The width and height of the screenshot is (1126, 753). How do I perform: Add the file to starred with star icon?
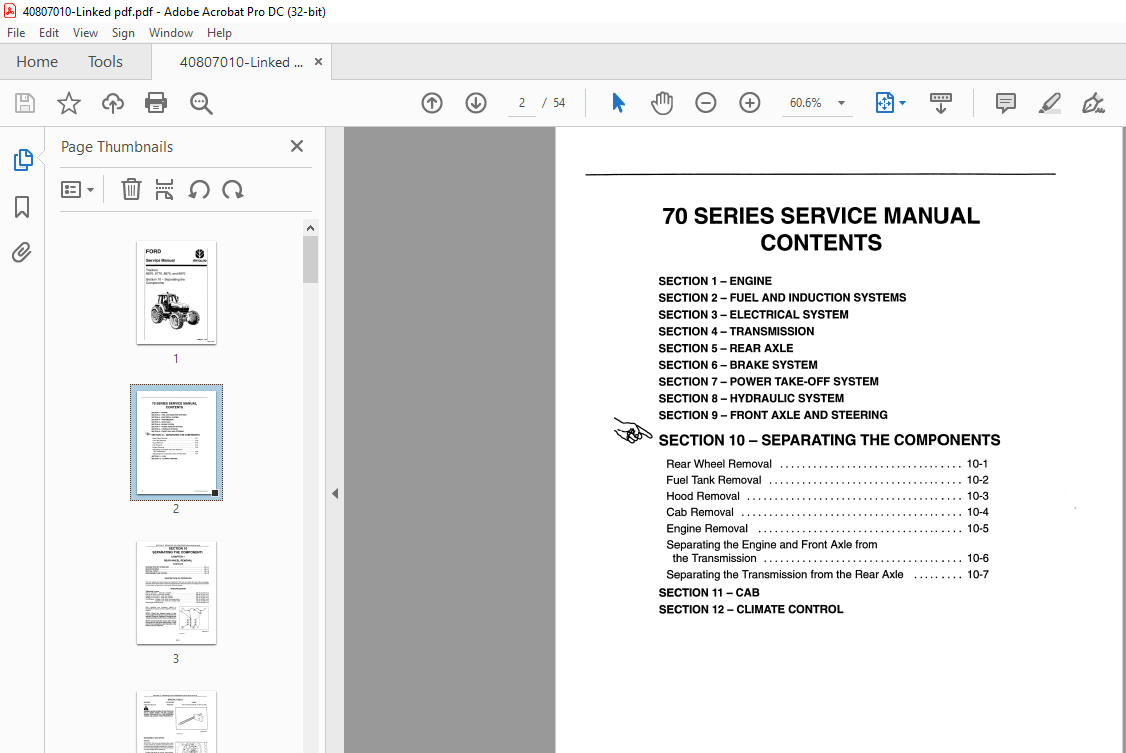69,103
